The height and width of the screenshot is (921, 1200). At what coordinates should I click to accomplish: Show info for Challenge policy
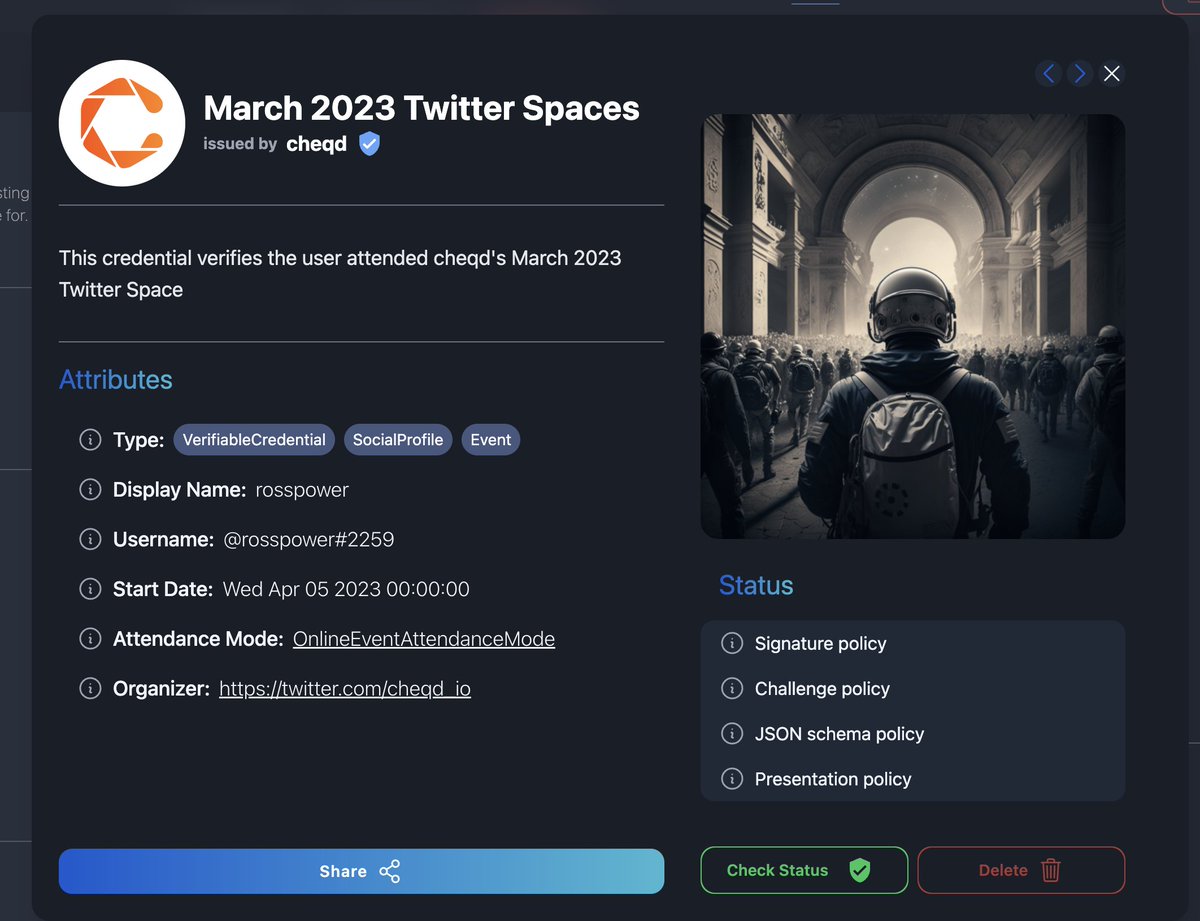click(x=732, y=688)
